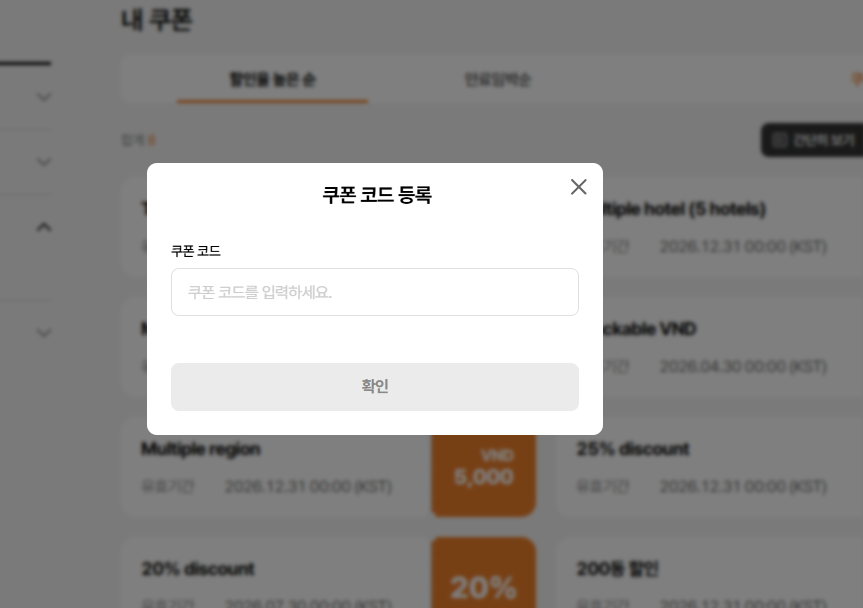Open the 25% discount coupon card
Image resolution: width=863 pixels, height=608 pixels.
click(x=710, y=468)
